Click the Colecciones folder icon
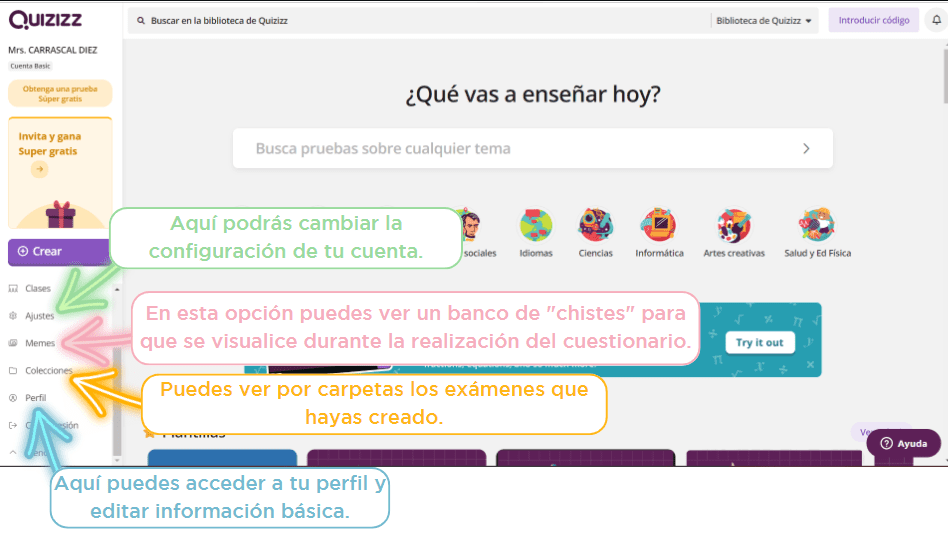Image resolution: width=948 pixels, height=535 pixels. [13, 371]
